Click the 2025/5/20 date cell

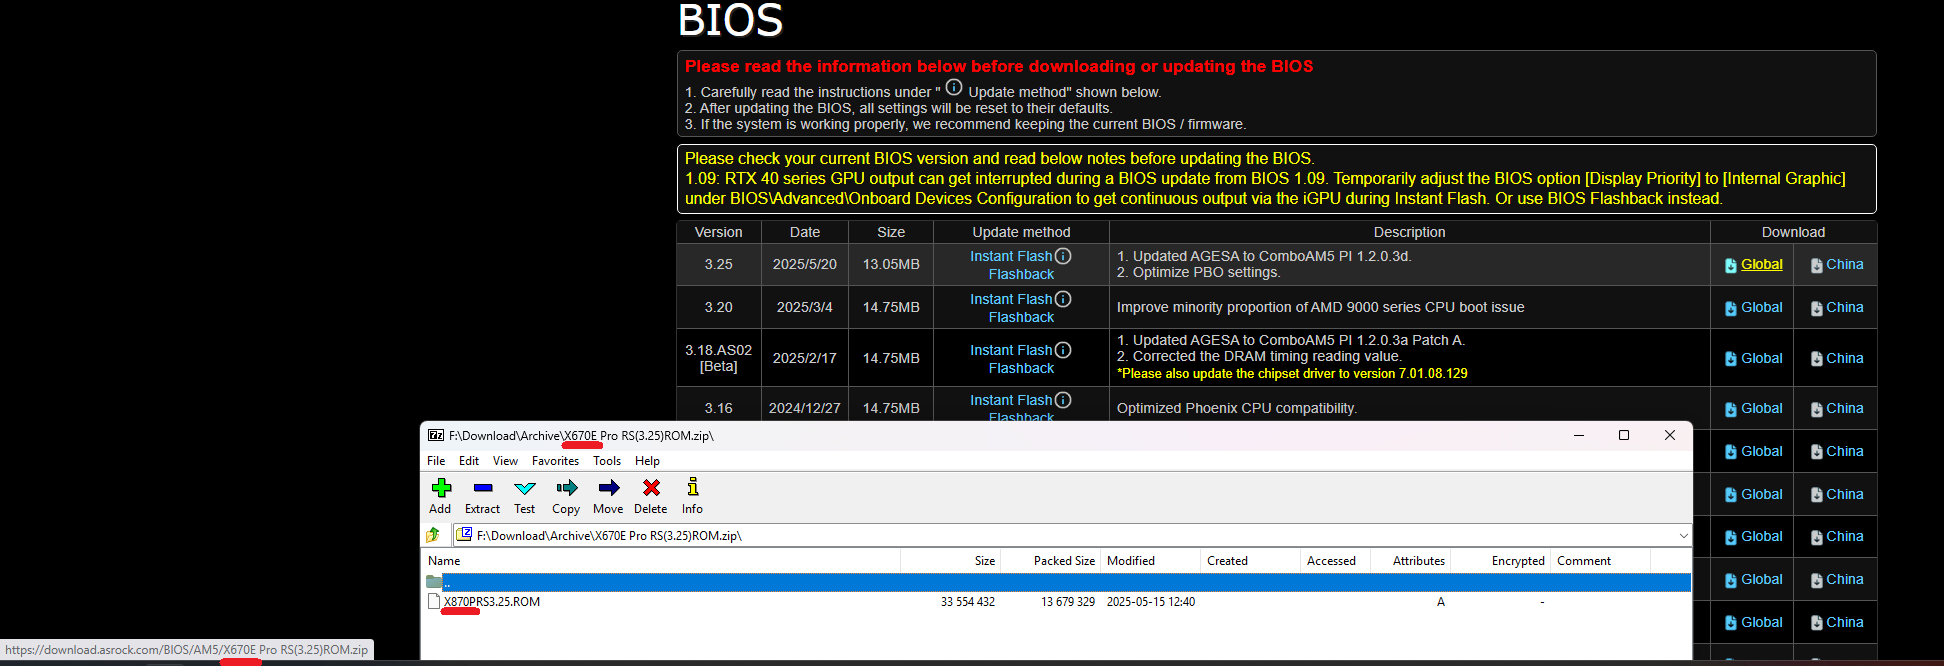point(804,264)
